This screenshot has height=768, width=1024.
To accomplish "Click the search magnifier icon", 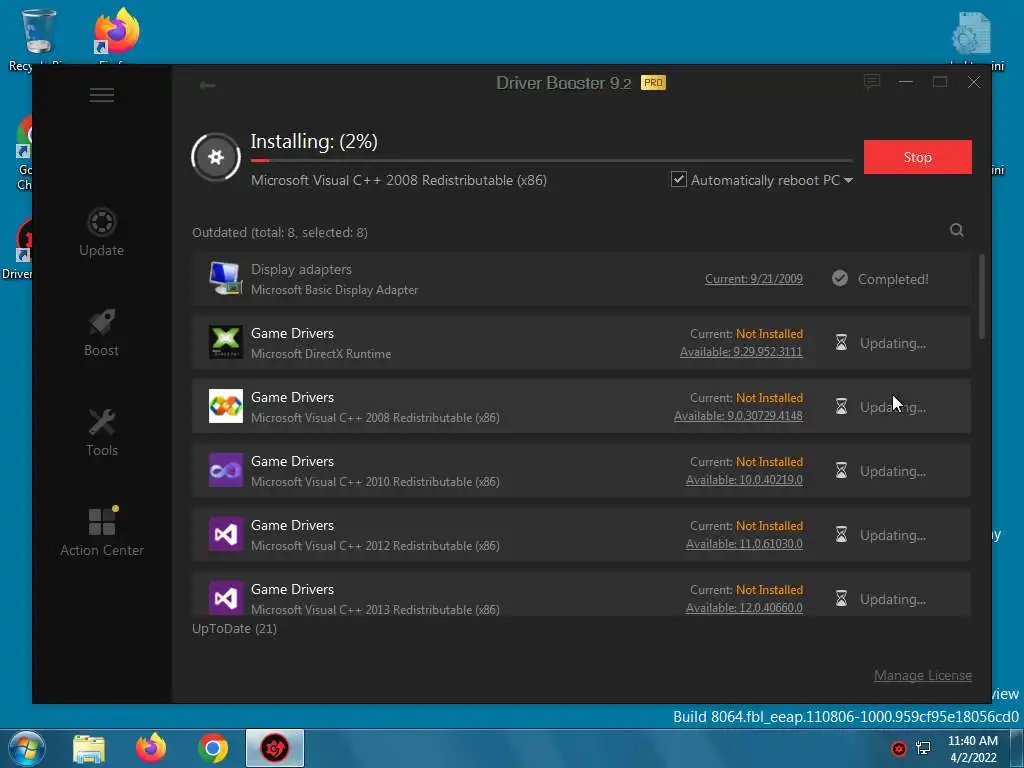I will point(957,230).
